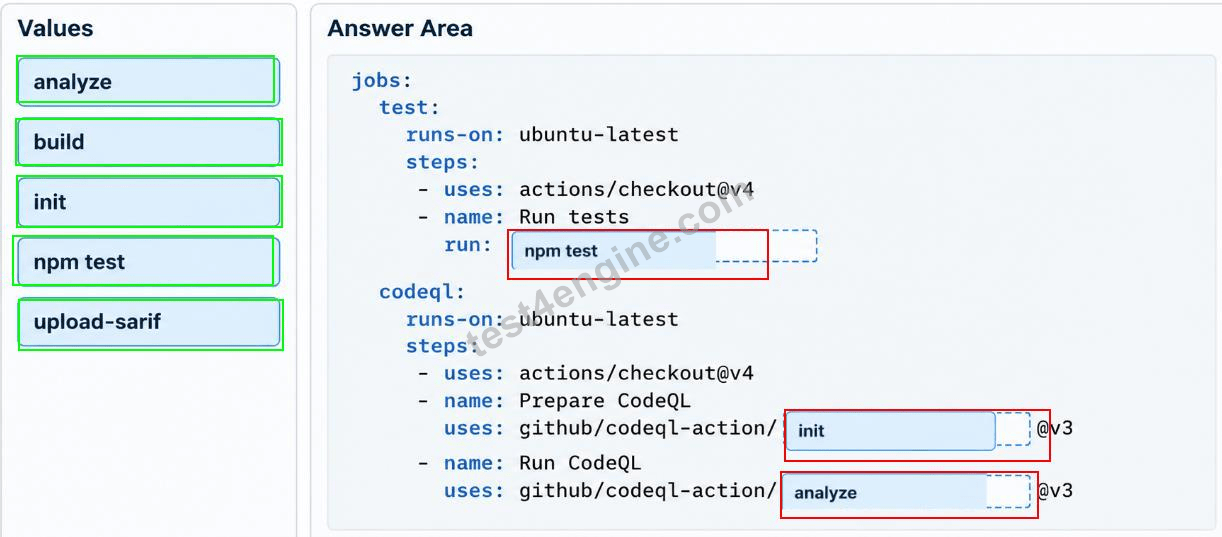Image resolution: width=1222 pixels, height=537 pixels.
Task: Click the Values panel heading
Action: pos(56,29)
